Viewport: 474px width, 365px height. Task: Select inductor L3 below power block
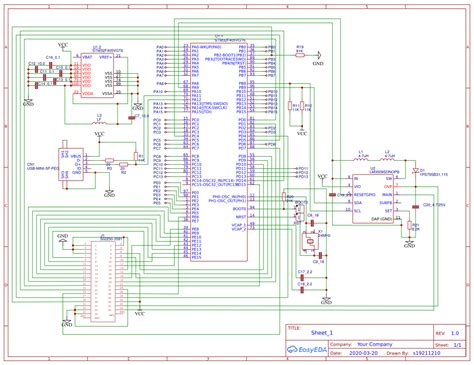[99, 123]
